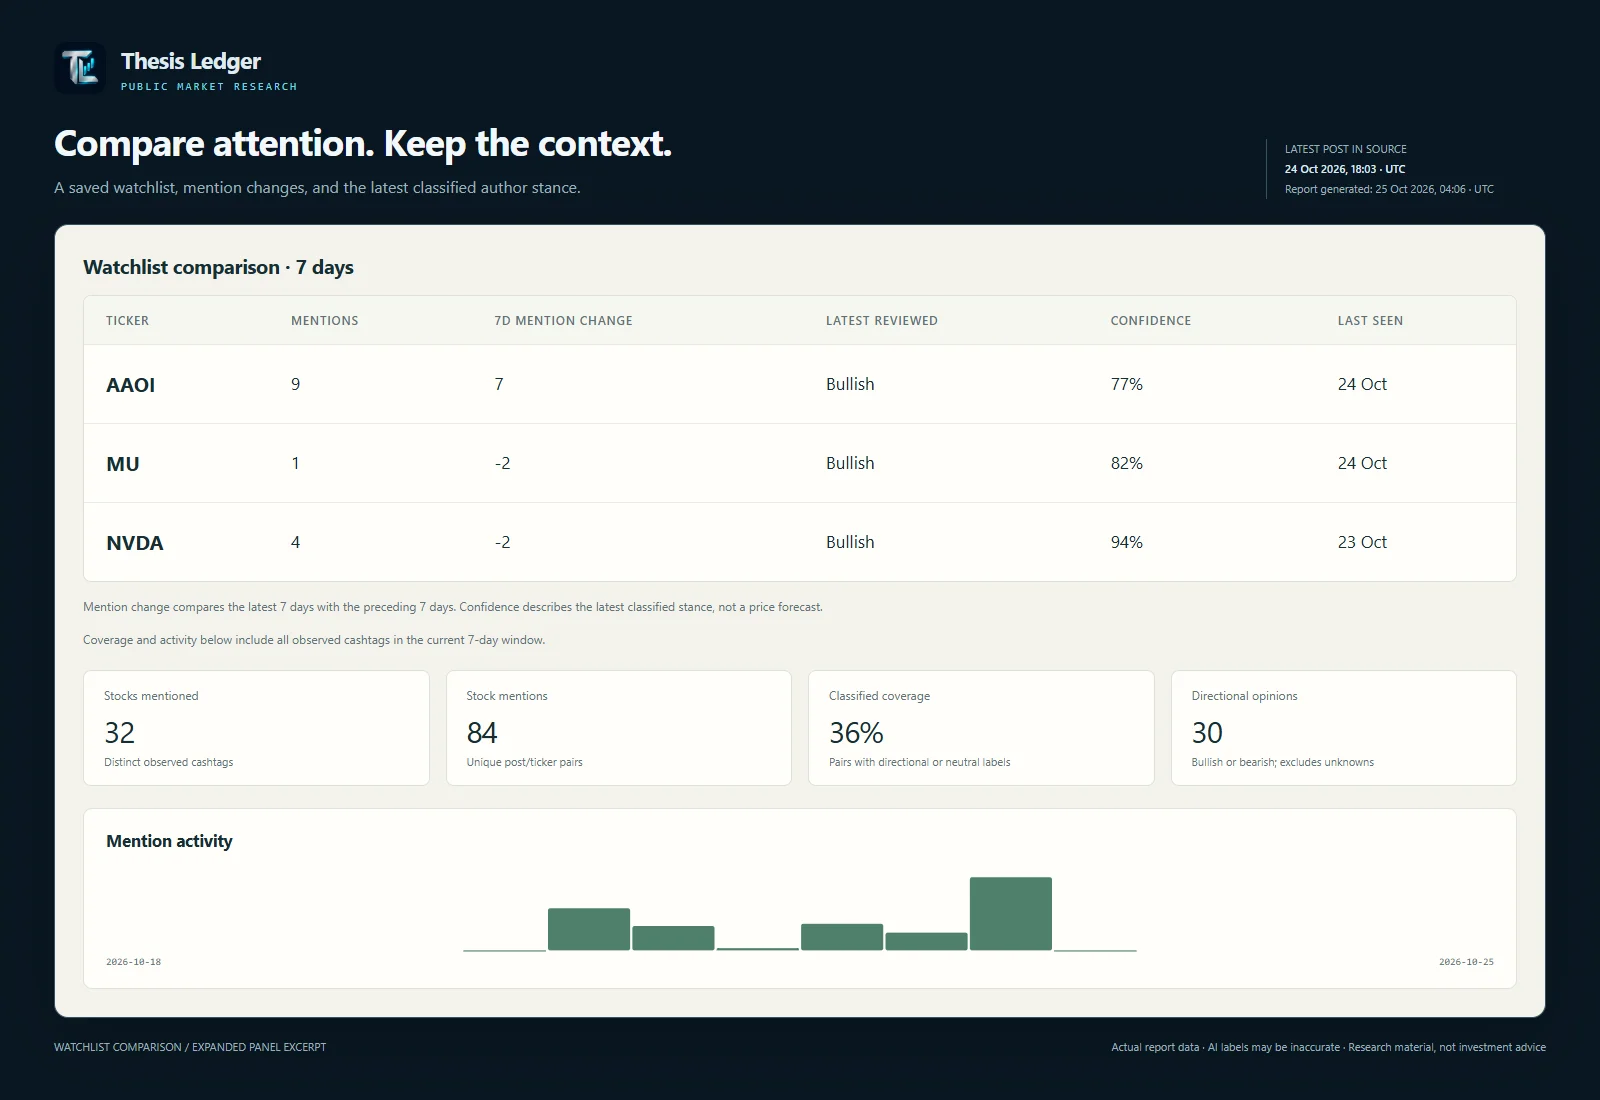
Task: Click the '24 Oct 2026, 18:03 · UTC' timestamp
Action: tap(1345, 169)
